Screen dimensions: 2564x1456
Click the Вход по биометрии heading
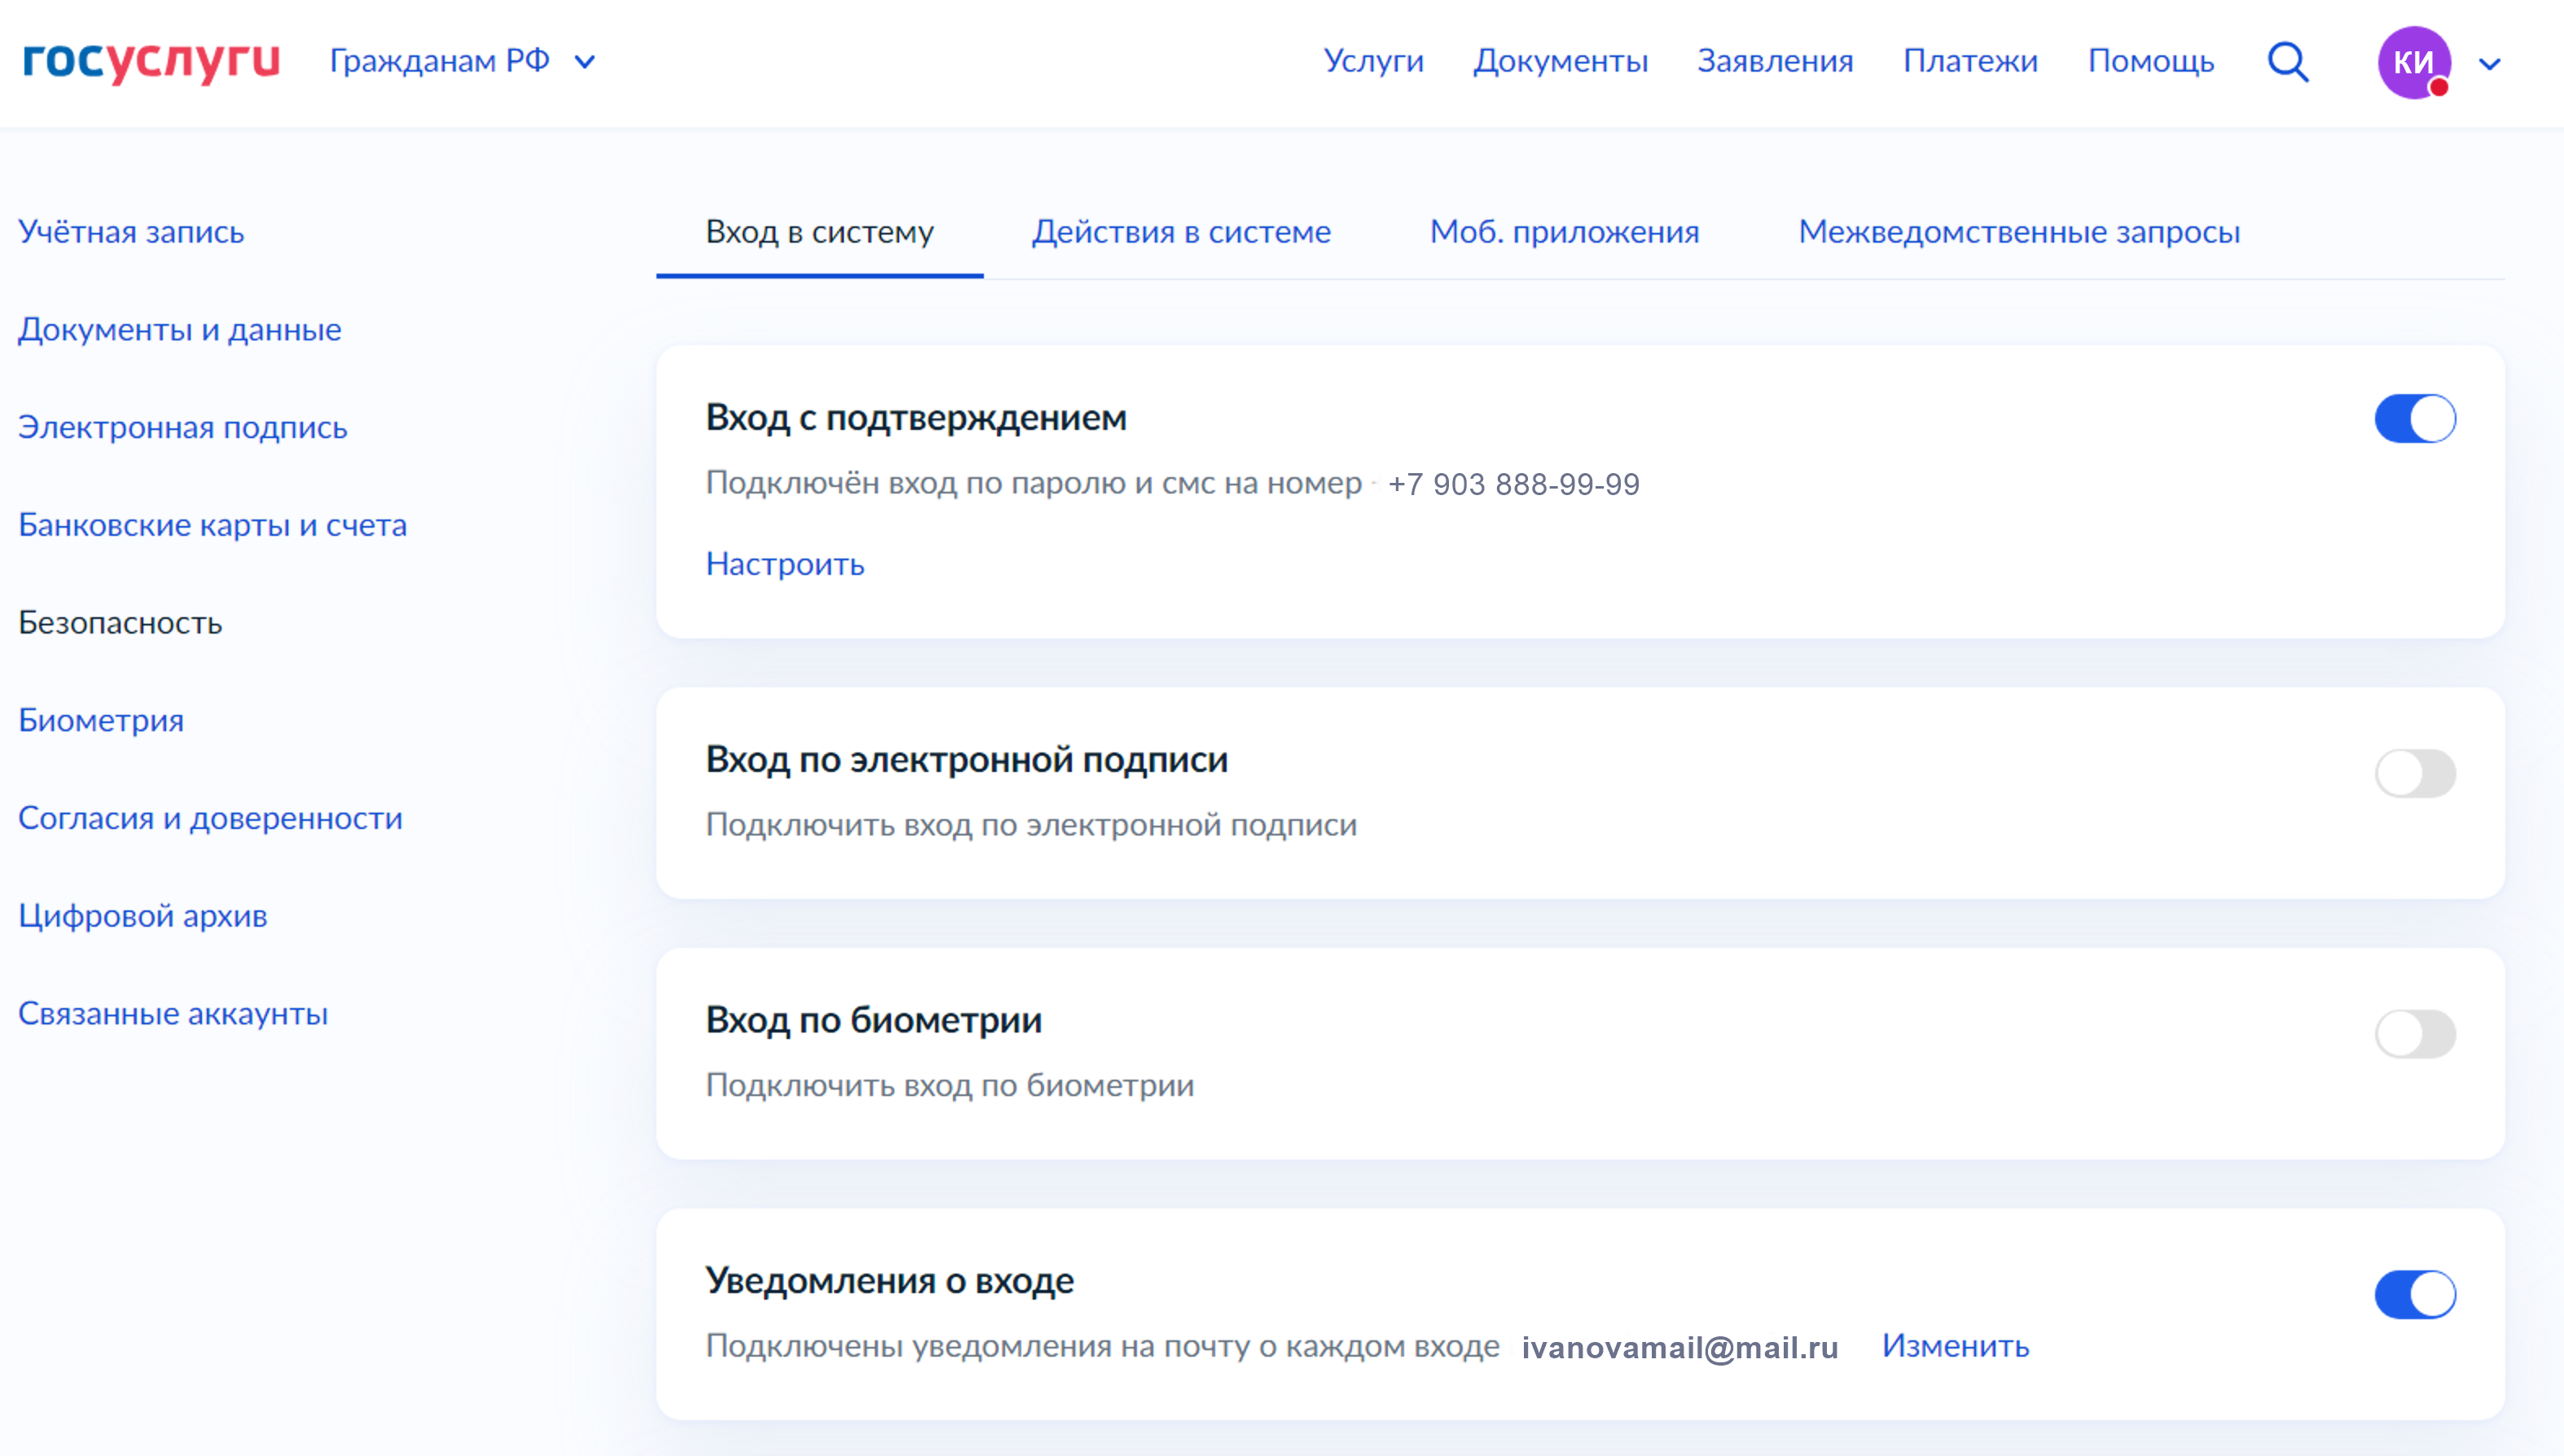click(874, 1020)
